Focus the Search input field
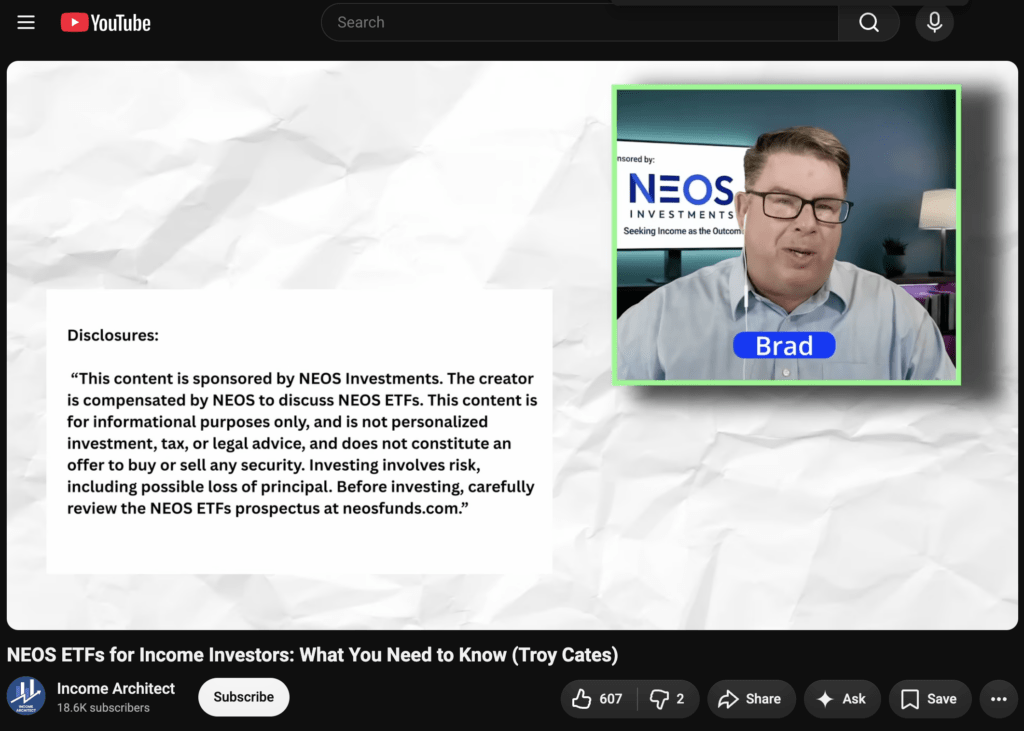Screen dimensions: 1024x731 (x=580, y=23)
